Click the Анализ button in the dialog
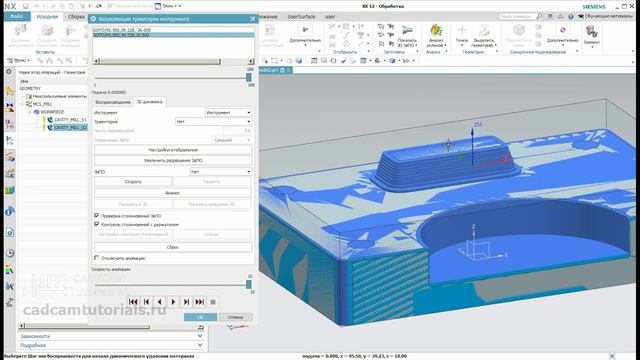The height and width of the screenshot is (360, 640). tap(173, 193)
